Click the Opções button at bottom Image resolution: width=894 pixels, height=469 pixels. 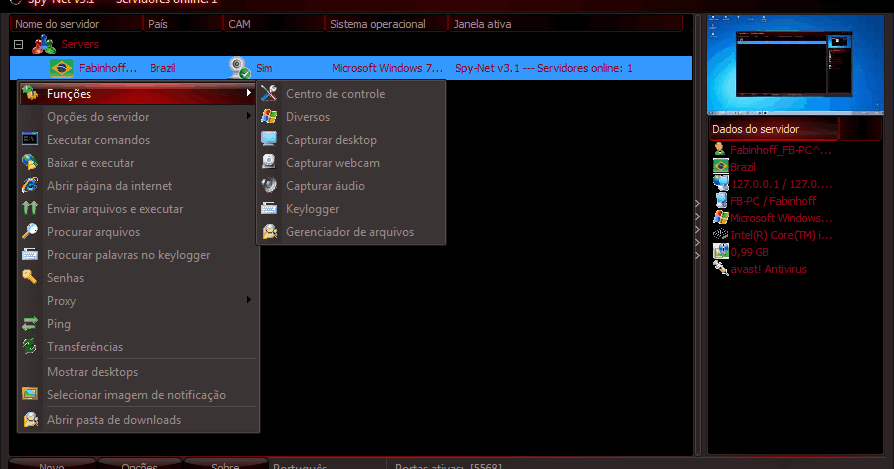(x=140, y=463)
